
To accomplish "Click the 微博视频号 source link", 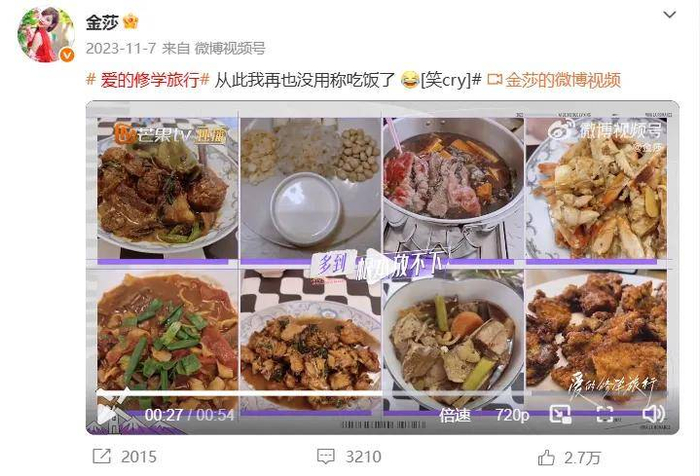I will tap(230, 48).
